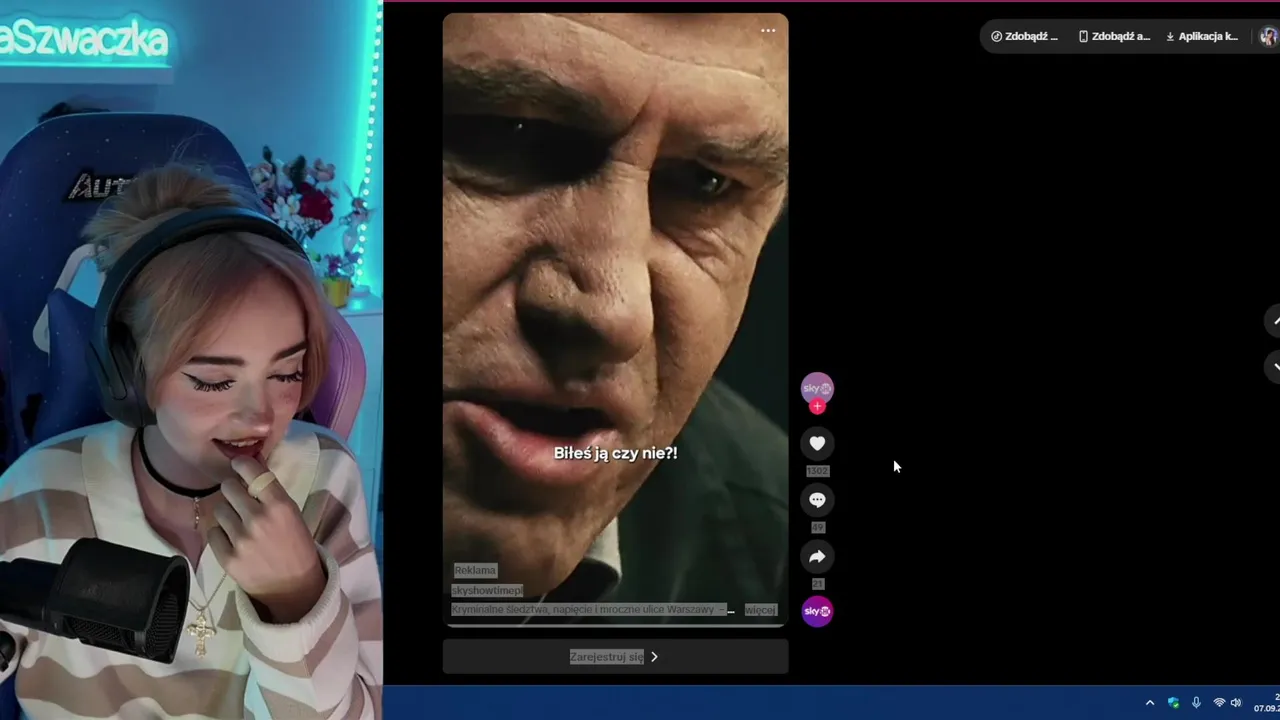Like the video with the heart icon
The width and height of the screenshot is (1280, 720).
pos(817,443)
